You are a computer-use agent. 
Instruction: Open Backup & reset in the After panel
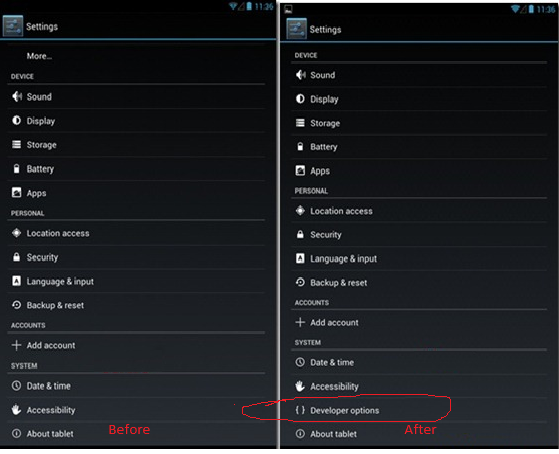[x=419, y=282]
